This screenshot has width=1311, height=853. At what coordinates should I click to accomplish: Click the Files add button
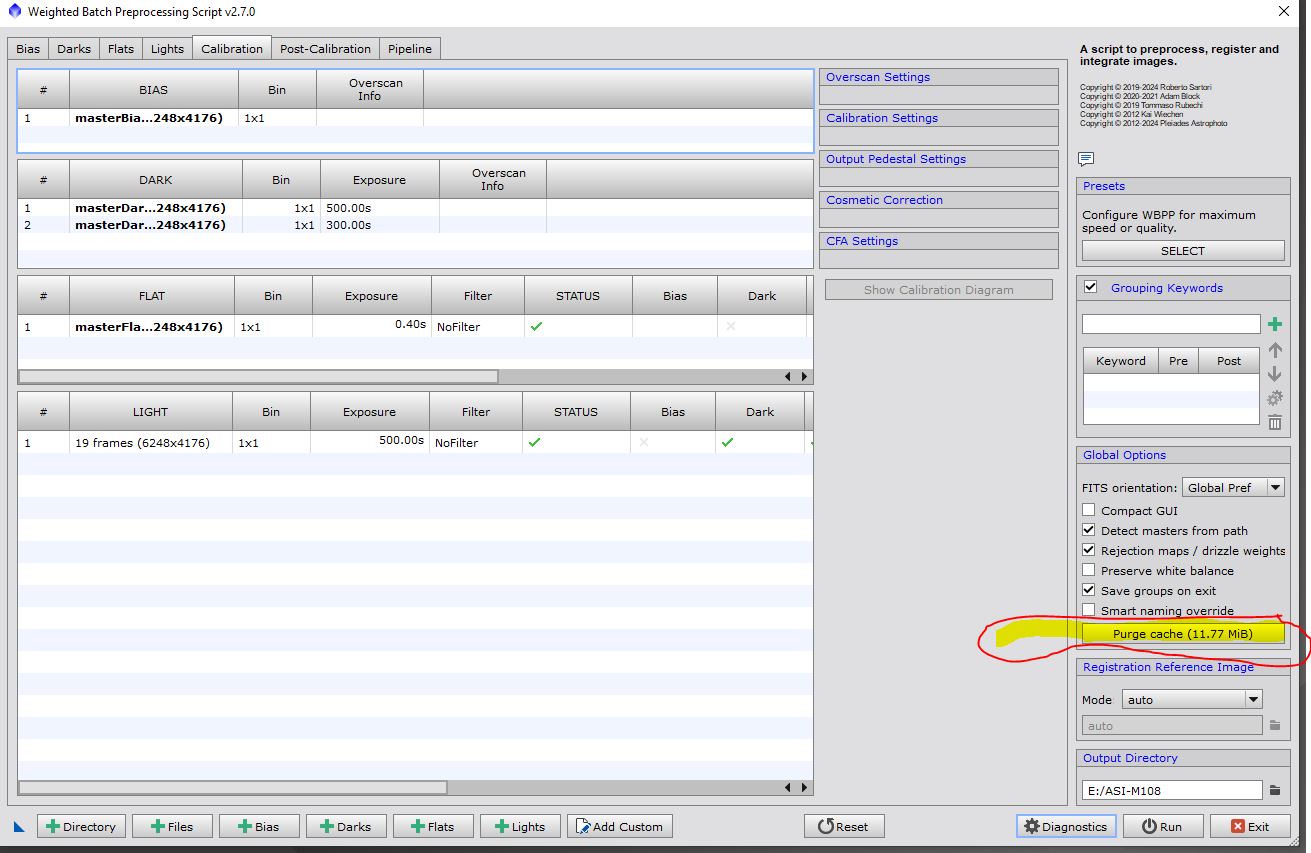click(x=172, y=826)
